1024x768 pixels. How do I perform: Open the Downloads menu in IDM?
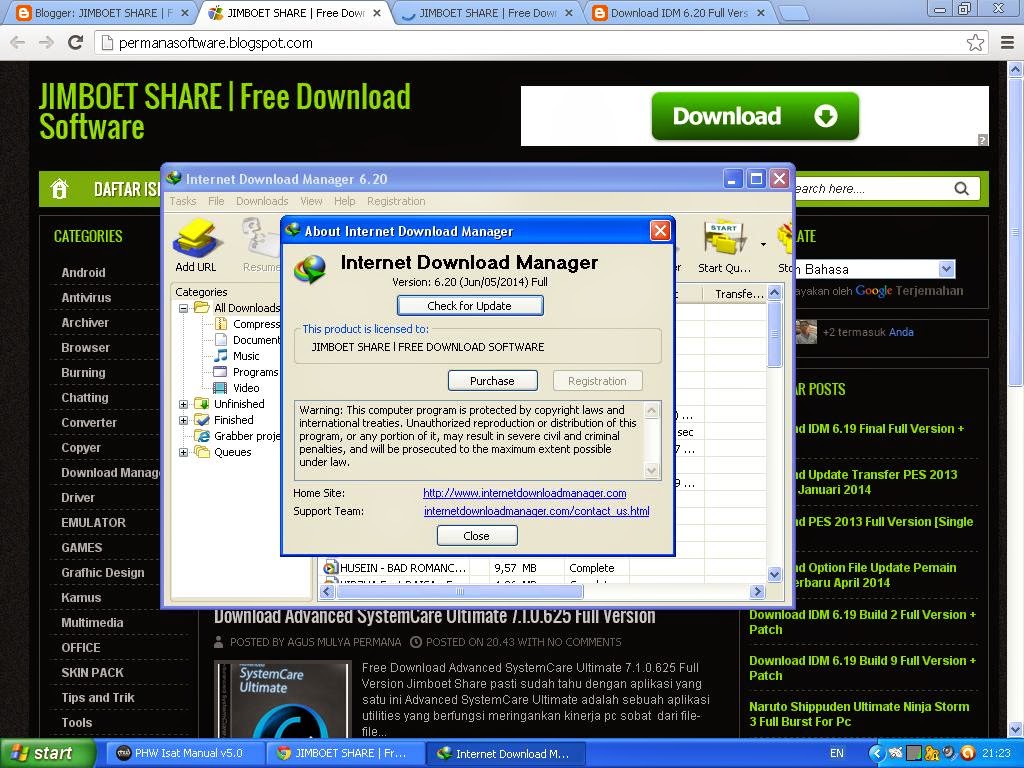point(262,201)
